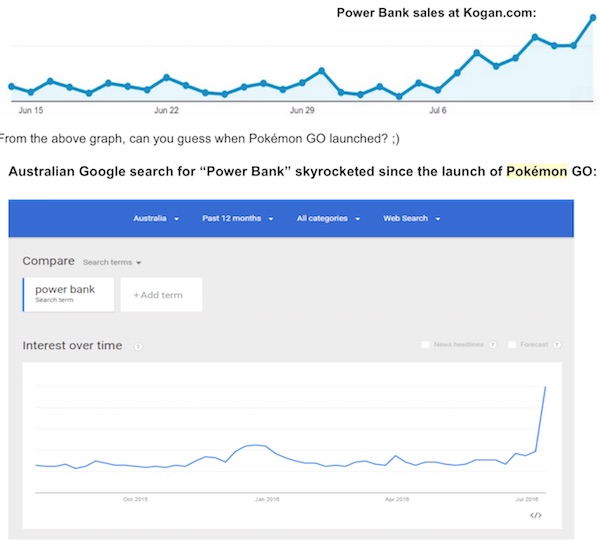600x541 pixels.
Task: Tick the Forecast checkbox
Action: tap(512, 345)
